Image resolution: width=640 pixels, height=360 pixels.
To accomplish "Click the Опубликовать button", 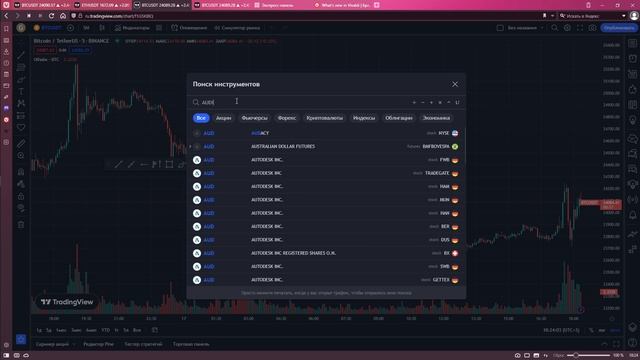I will 619,28.
